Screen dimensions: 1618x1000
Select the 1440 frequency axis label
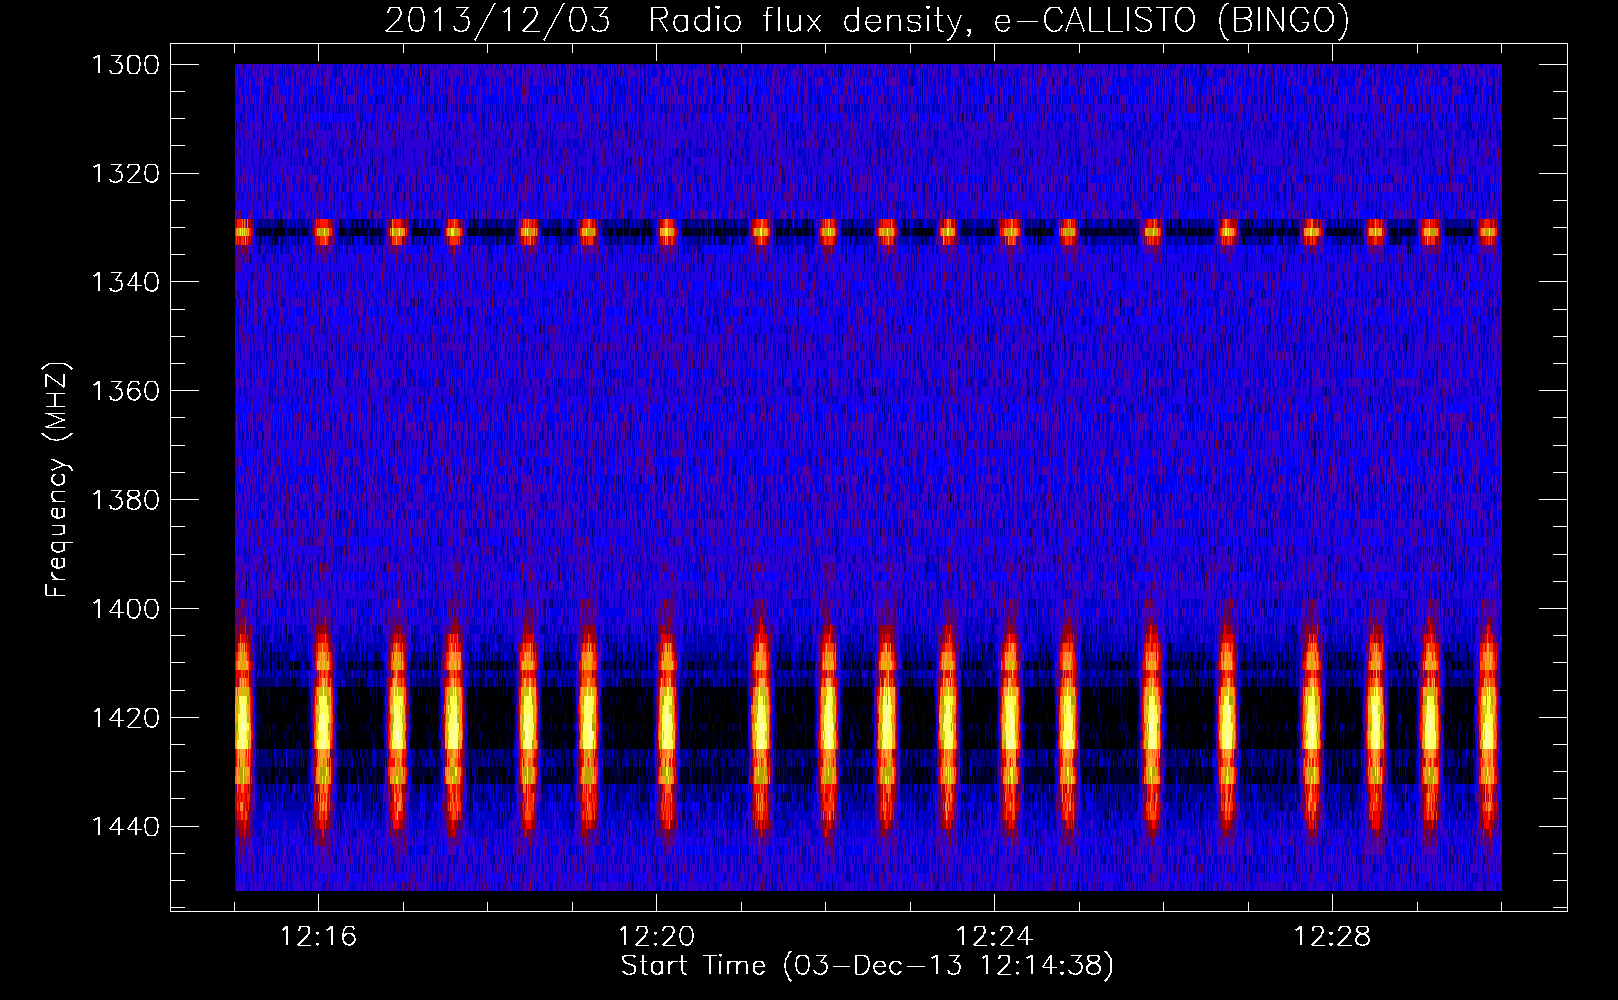[x=125, y=827]
